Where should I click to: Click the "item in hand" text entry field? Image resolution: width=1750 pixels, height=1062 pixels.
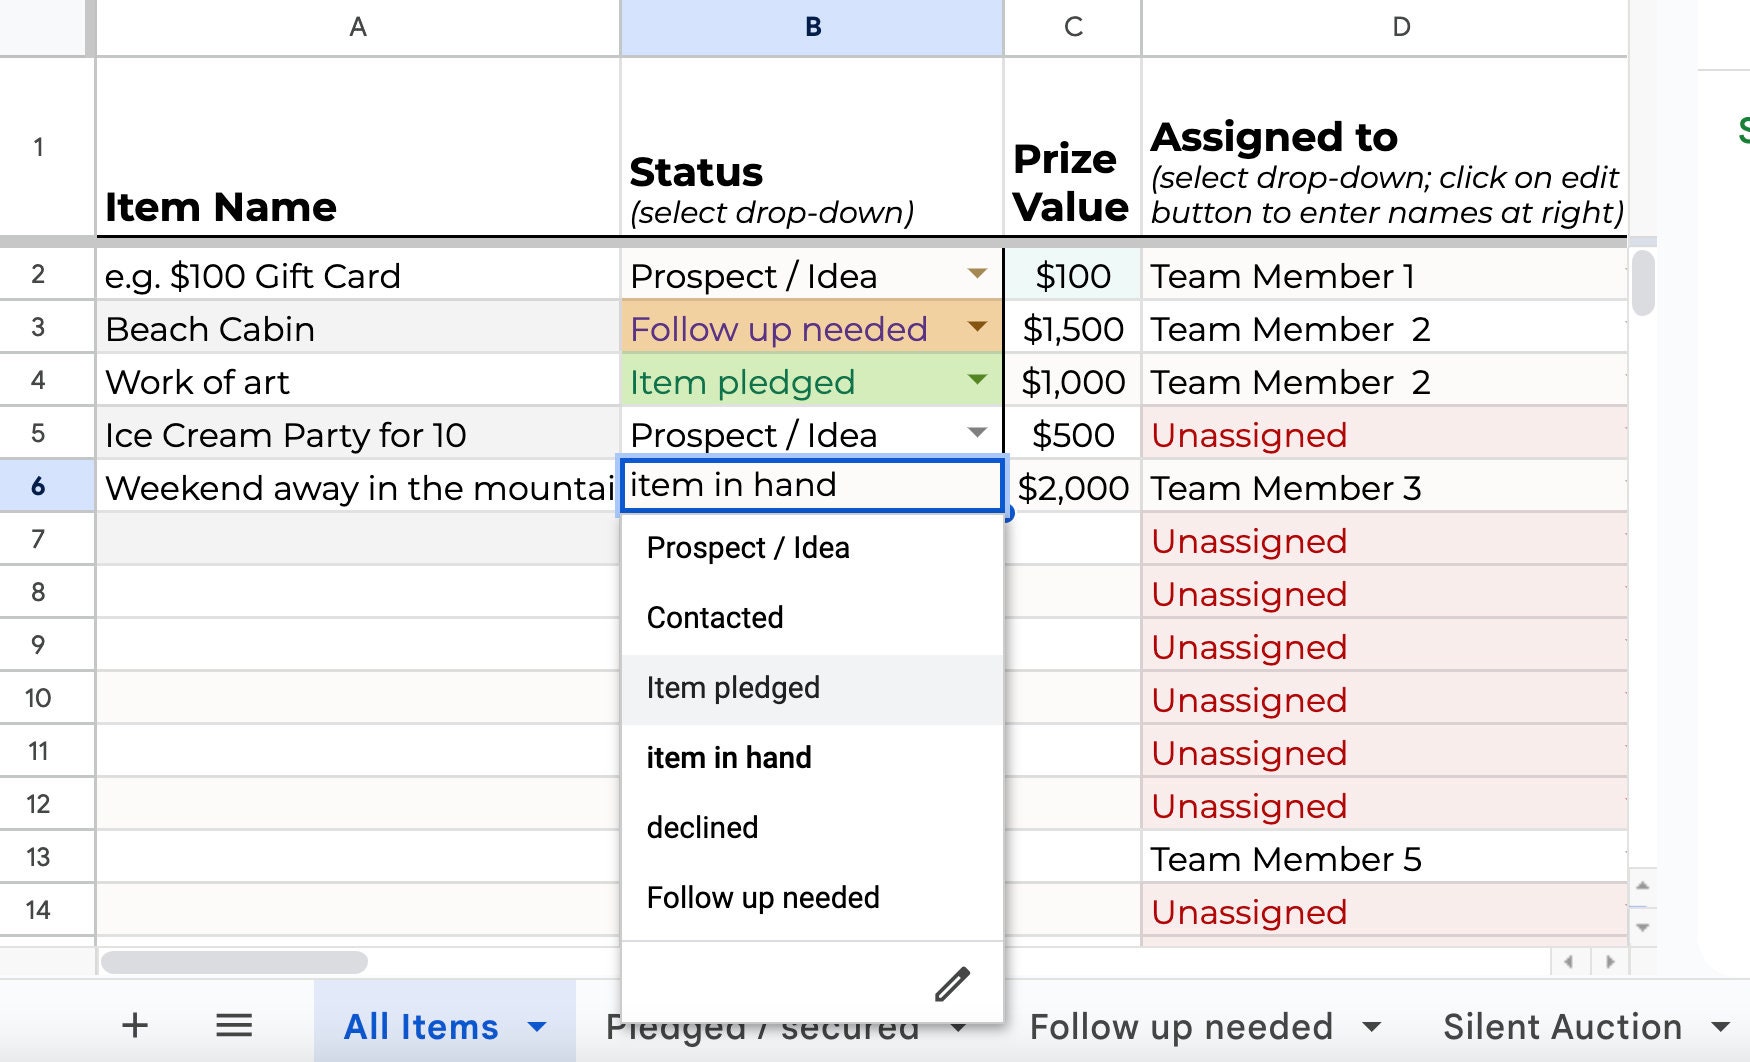[810, 486]
